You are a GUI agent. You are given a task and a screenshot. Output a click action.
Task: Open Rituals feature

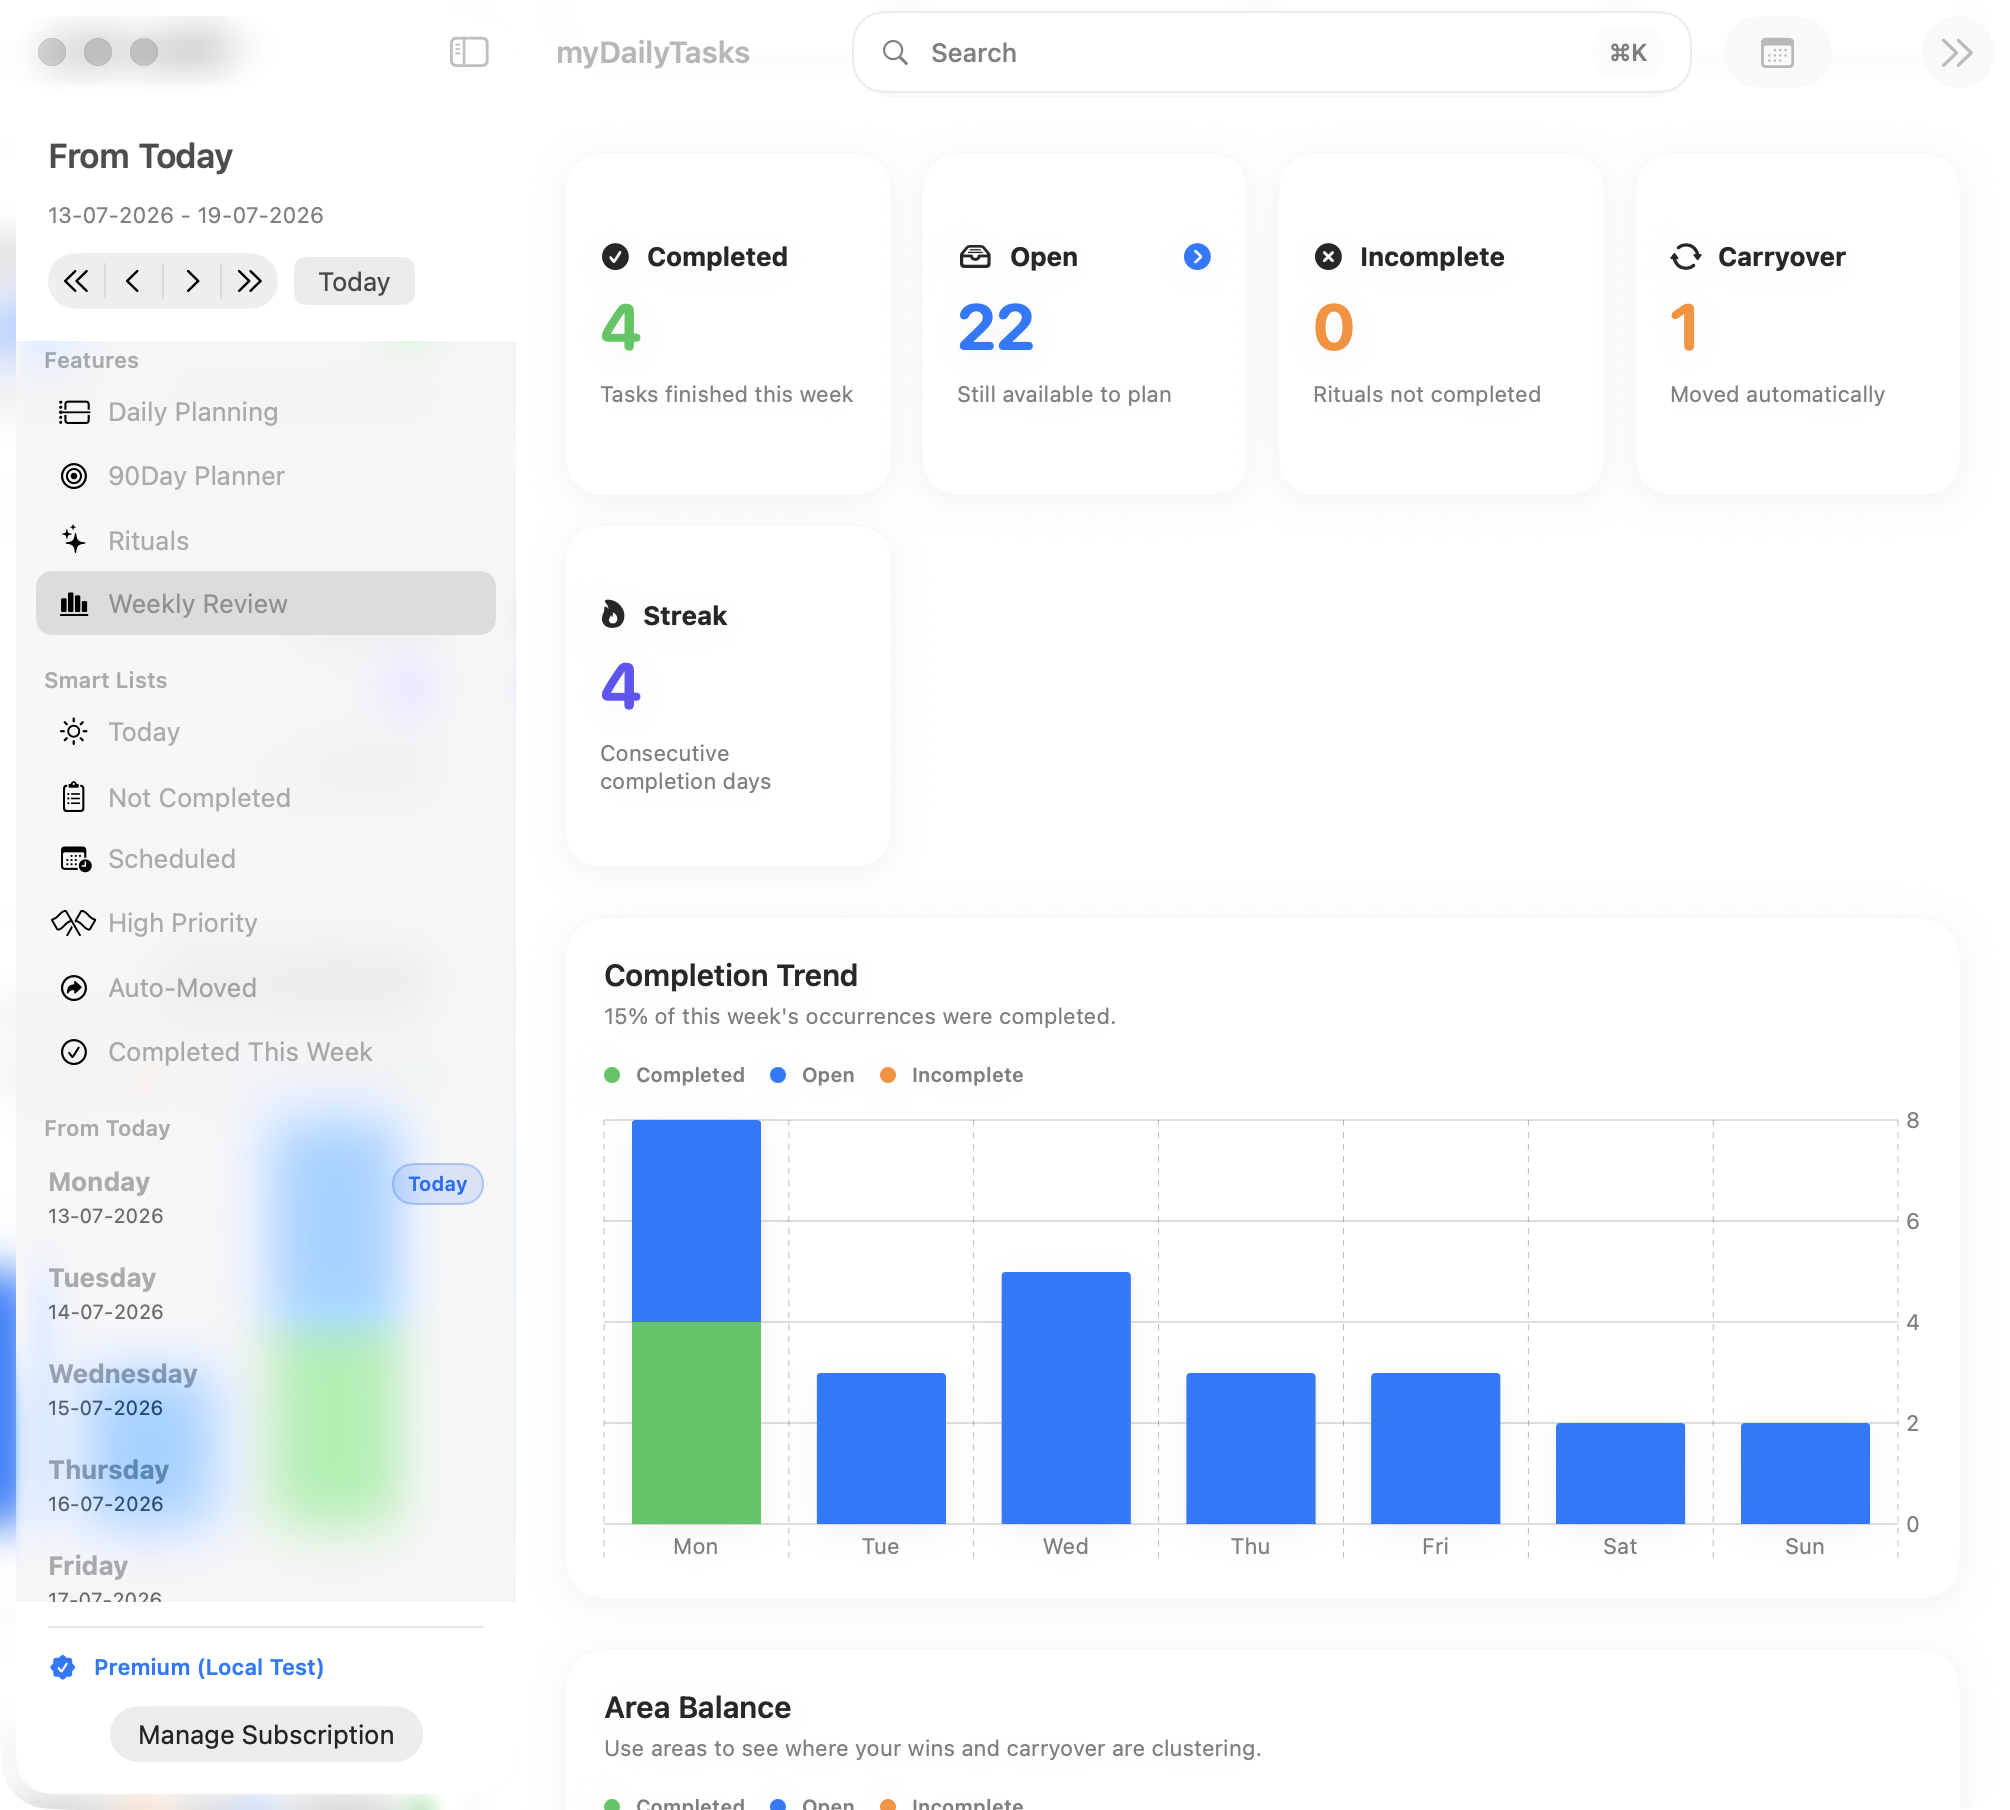(x=266, y=541)
